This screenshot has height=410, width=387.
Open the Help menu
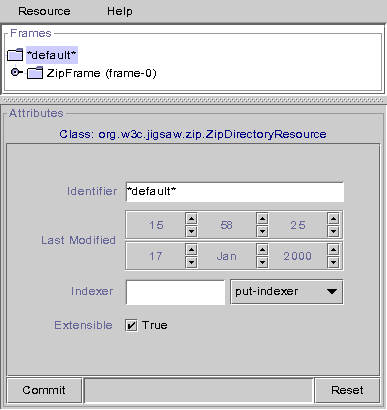tap(120, 11)
